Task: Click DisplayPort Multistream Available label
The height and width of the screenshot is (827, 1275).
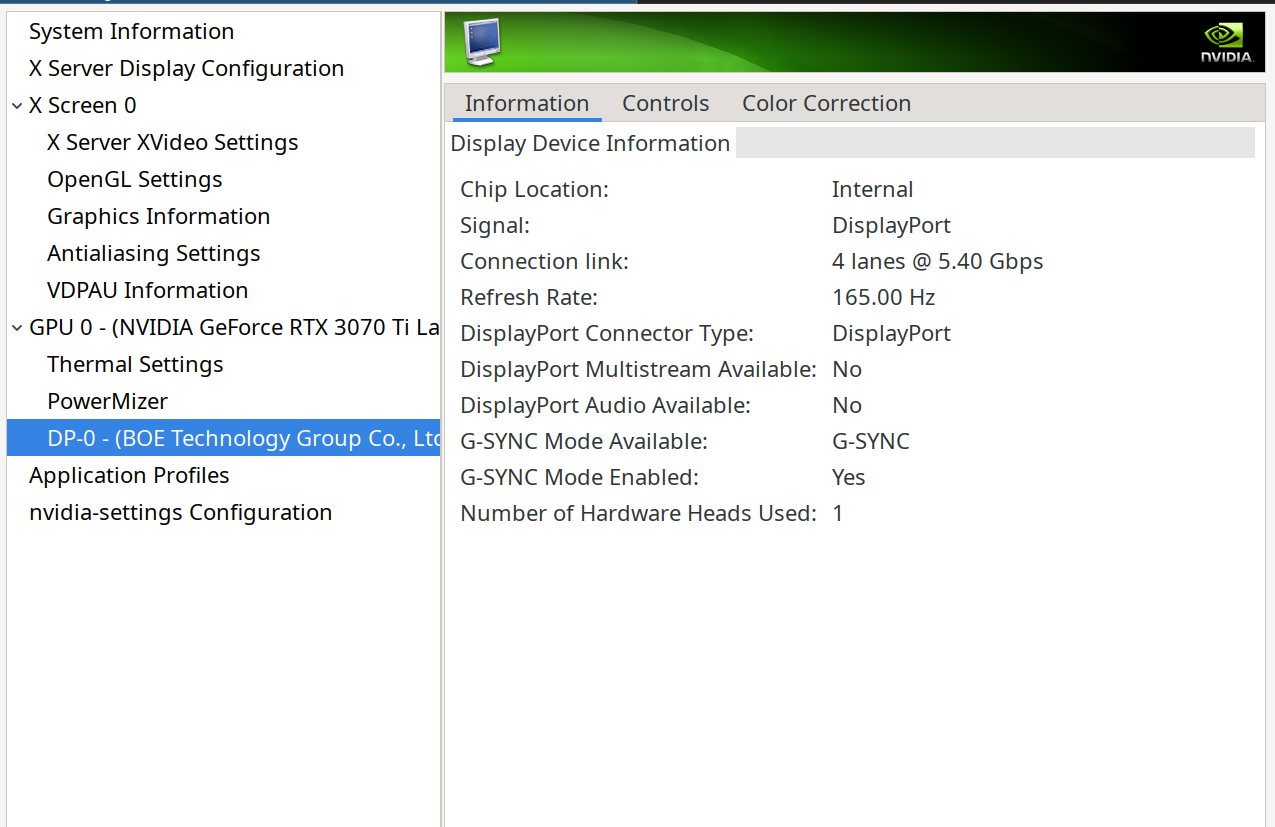Action: point(638,369)
